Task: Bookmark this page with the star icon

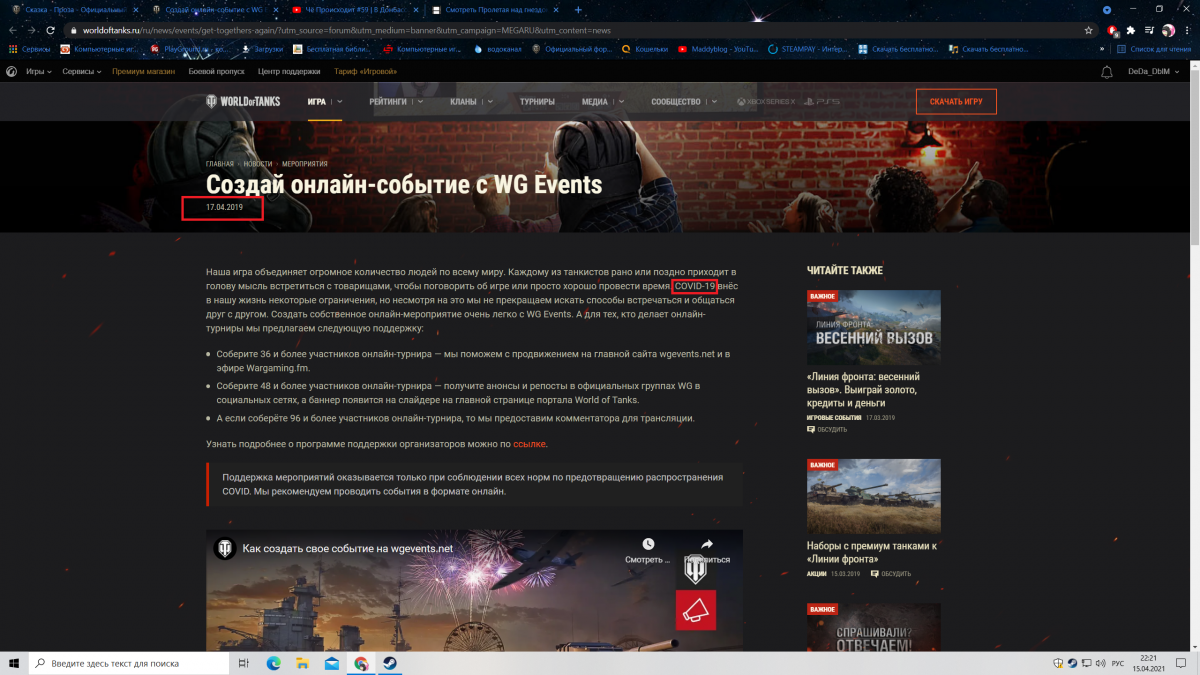Action: click(1088, 30)
